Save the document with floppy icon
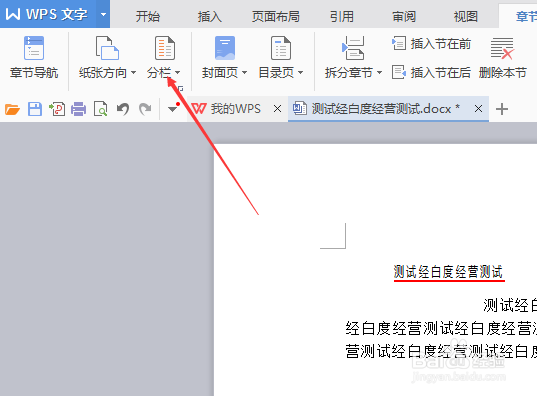The height and width of the screenshot is (396, 537). [x=35, y=109]
